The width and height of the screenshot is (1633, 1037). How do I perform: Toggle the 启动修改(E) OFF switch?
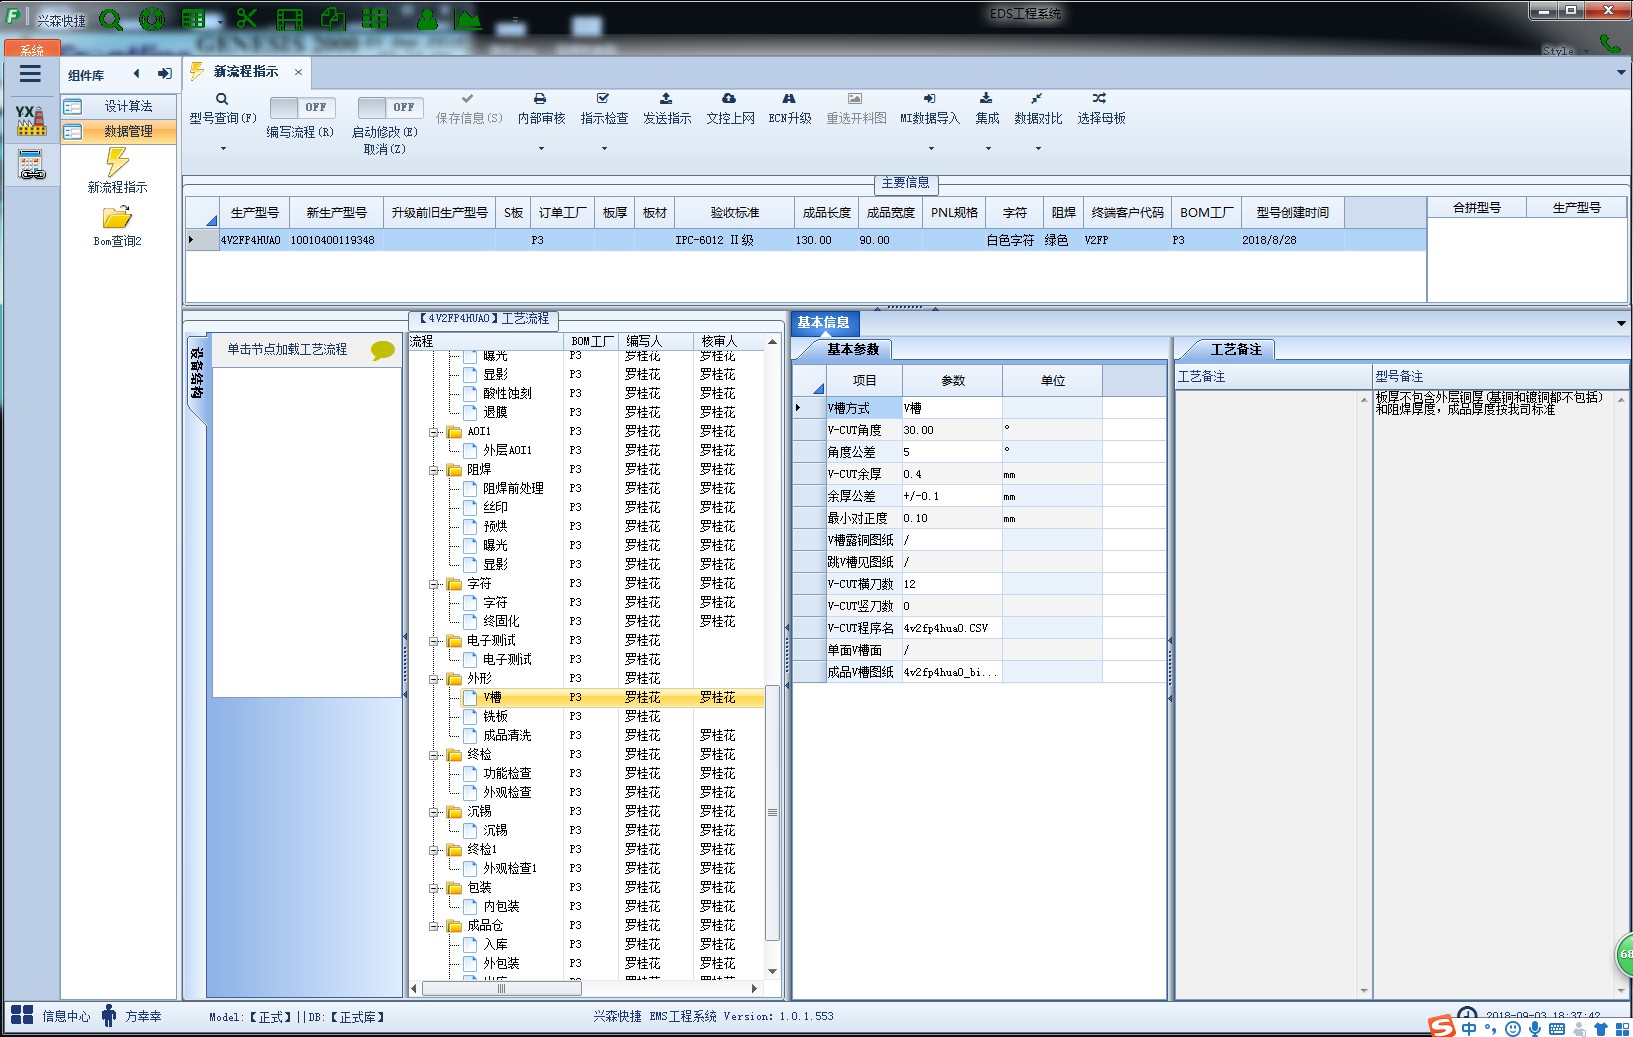pyautogui.click(x=391, y=107)
